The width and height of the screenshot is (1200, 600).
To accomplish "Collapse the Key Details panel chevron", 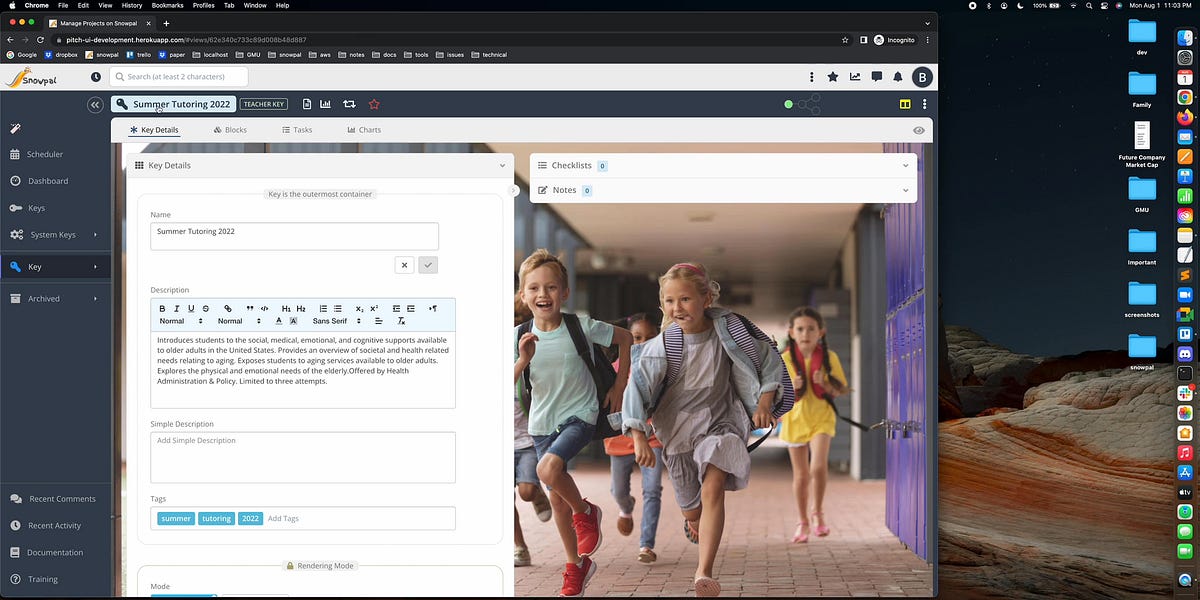I will point(502,165).
